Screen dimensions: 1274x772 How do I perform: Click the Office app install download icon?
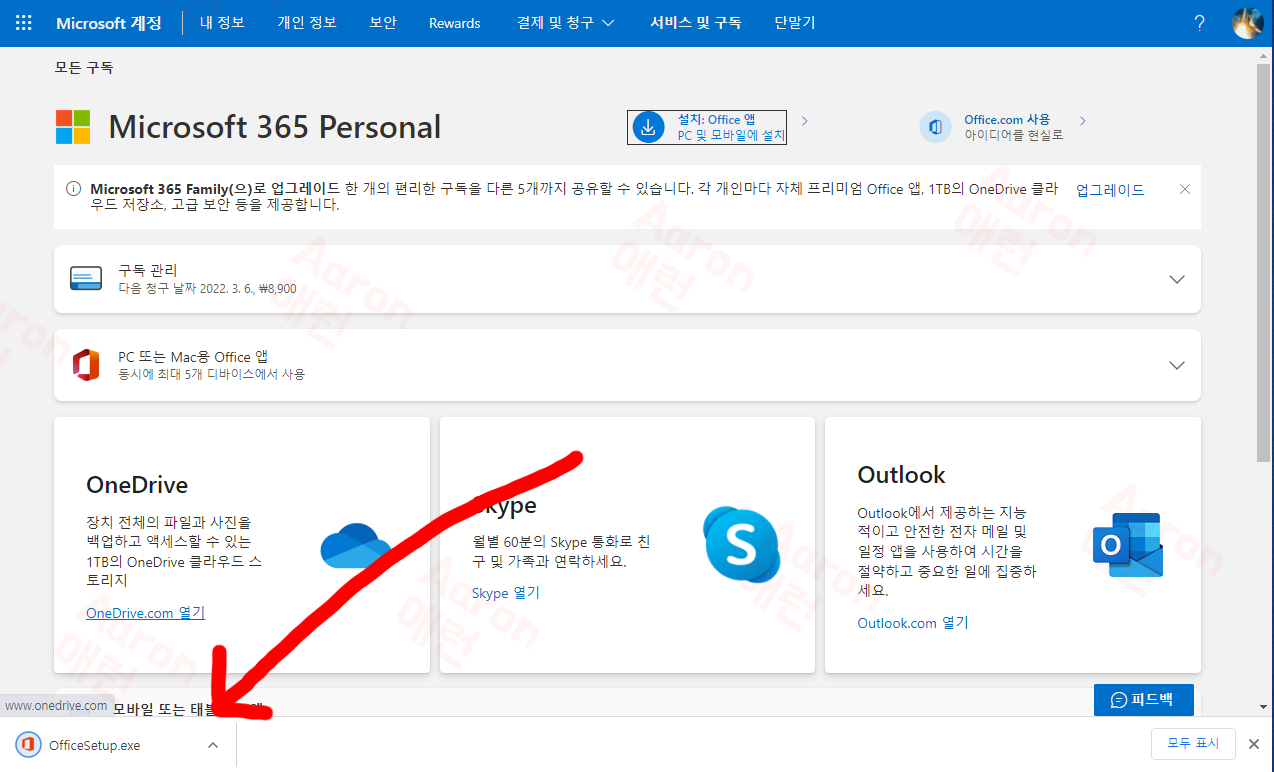[x=648, y=127]
